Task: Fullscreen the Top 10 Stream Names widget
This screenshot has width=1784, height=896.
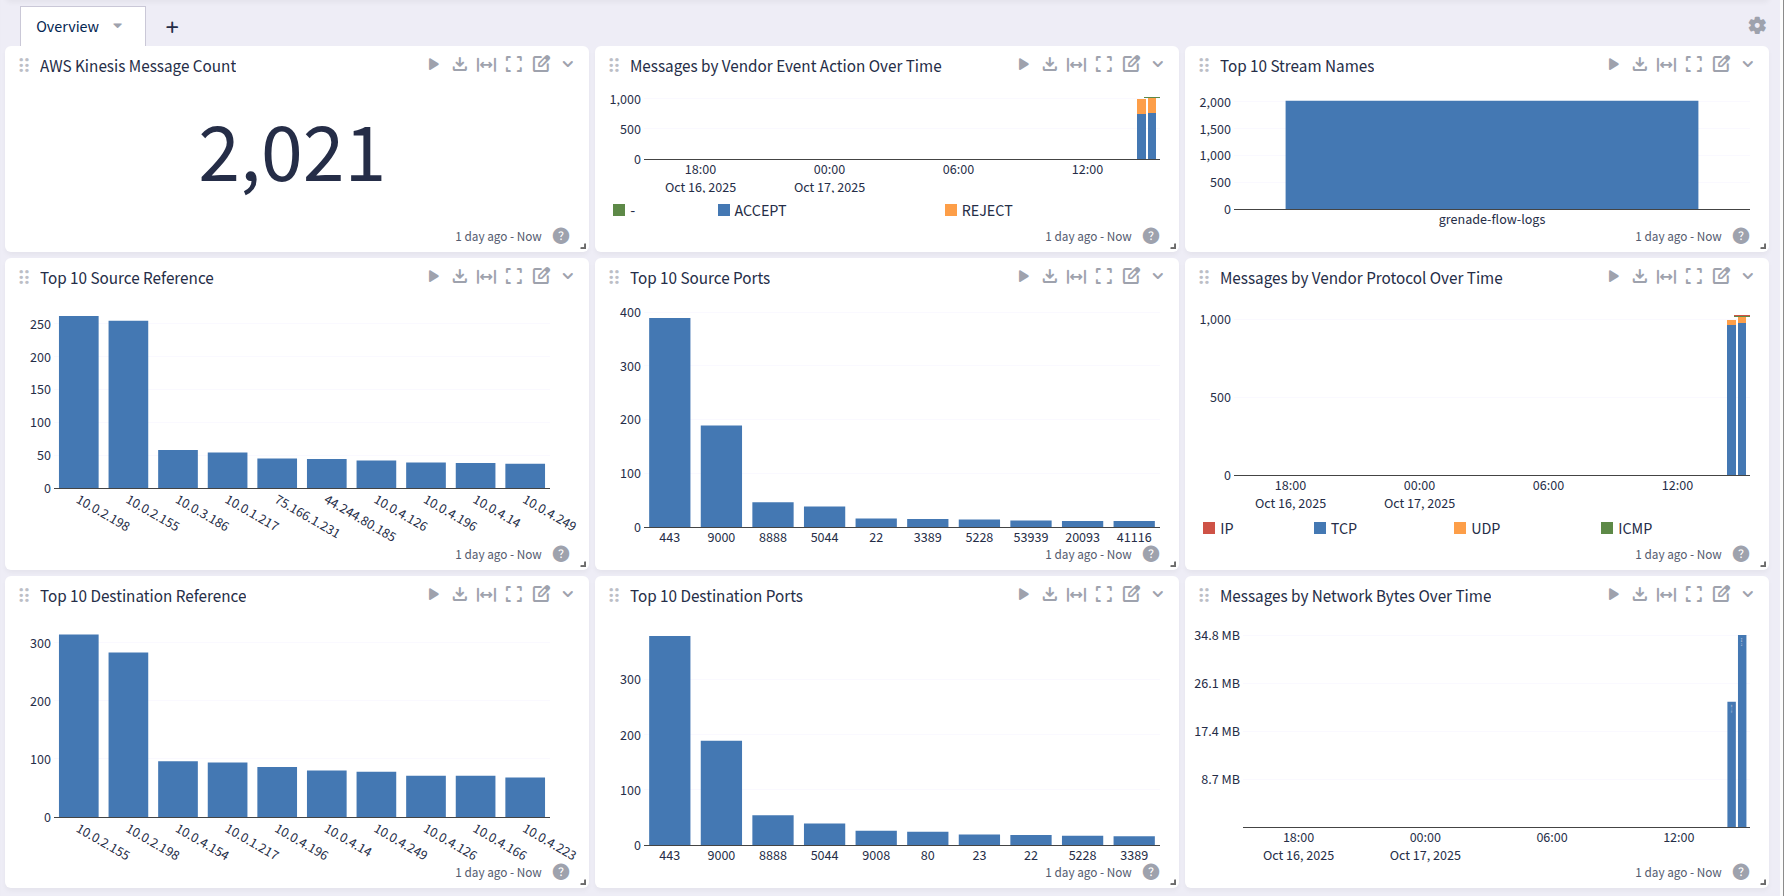Action: pyautogui.click(x=1693, y=64)
